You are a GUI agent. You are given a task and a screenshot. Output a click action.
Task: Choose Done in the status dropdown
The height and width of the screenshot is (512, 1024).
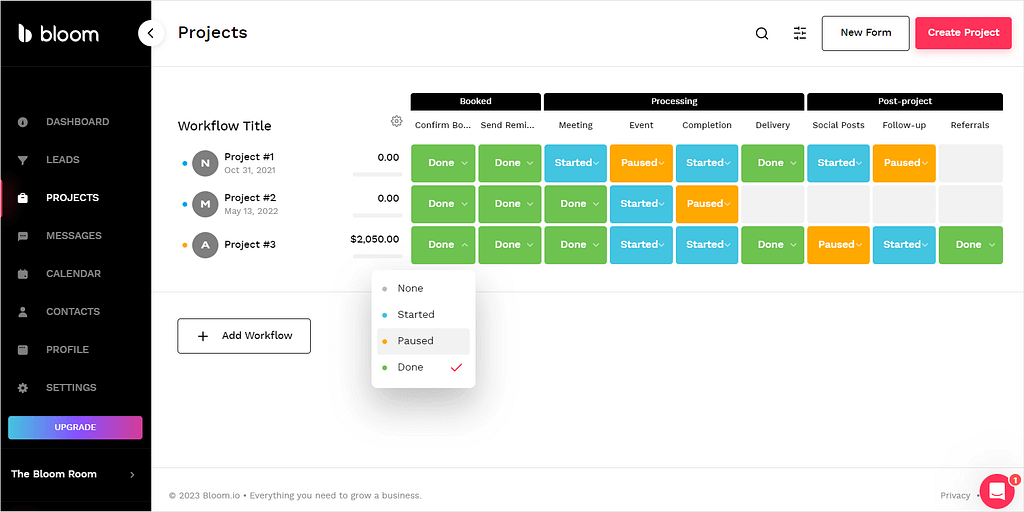point(423,367)
